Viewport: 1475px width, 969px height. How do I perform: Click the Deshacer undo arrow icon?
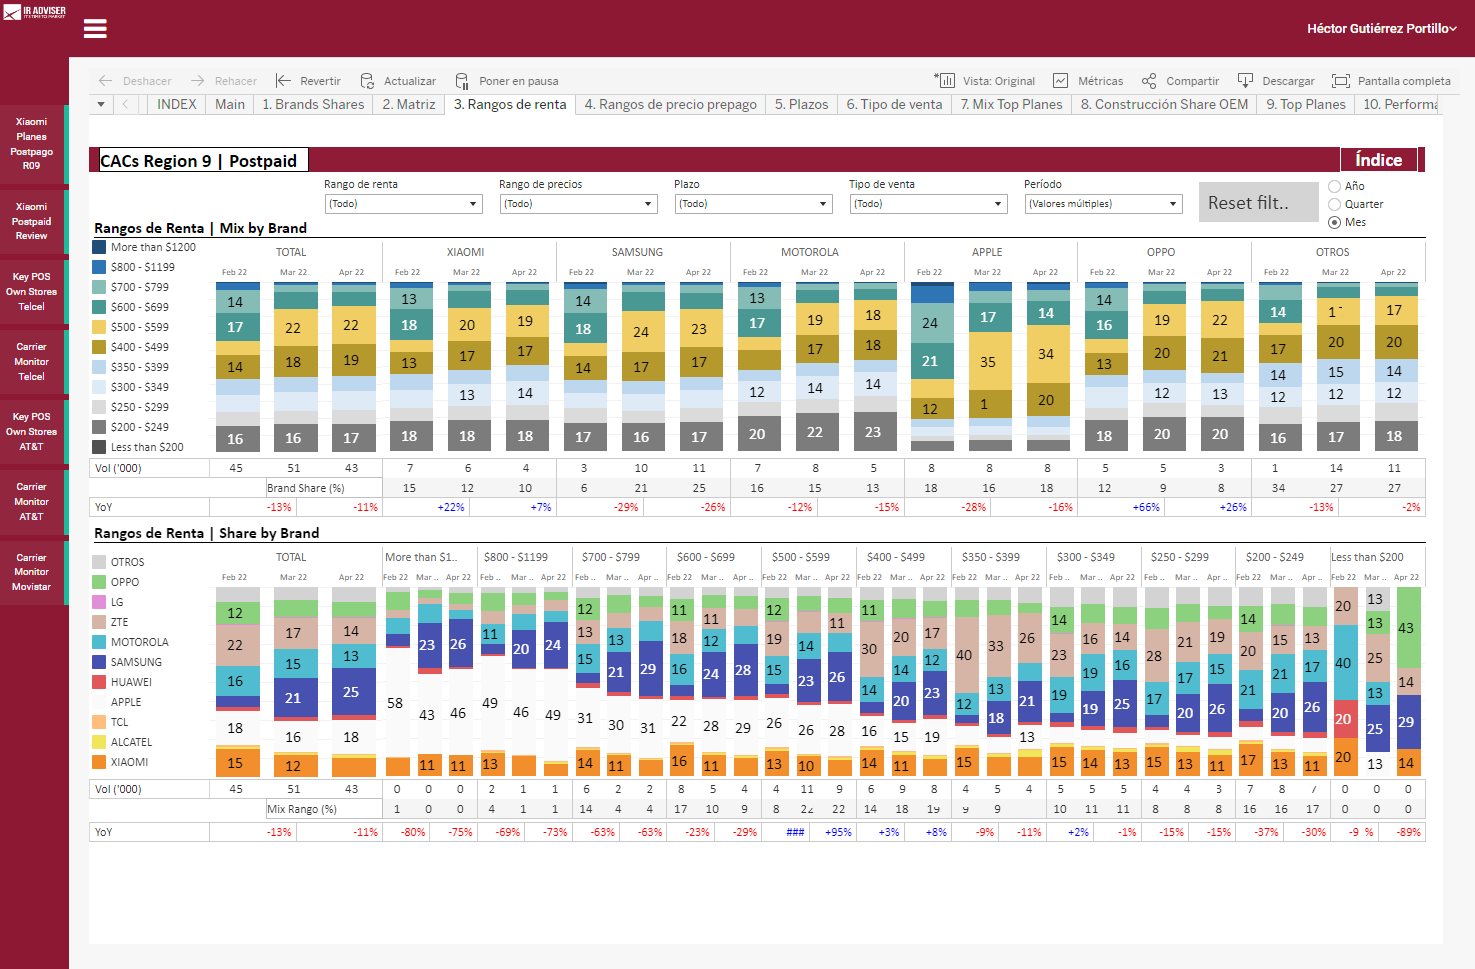105,81
